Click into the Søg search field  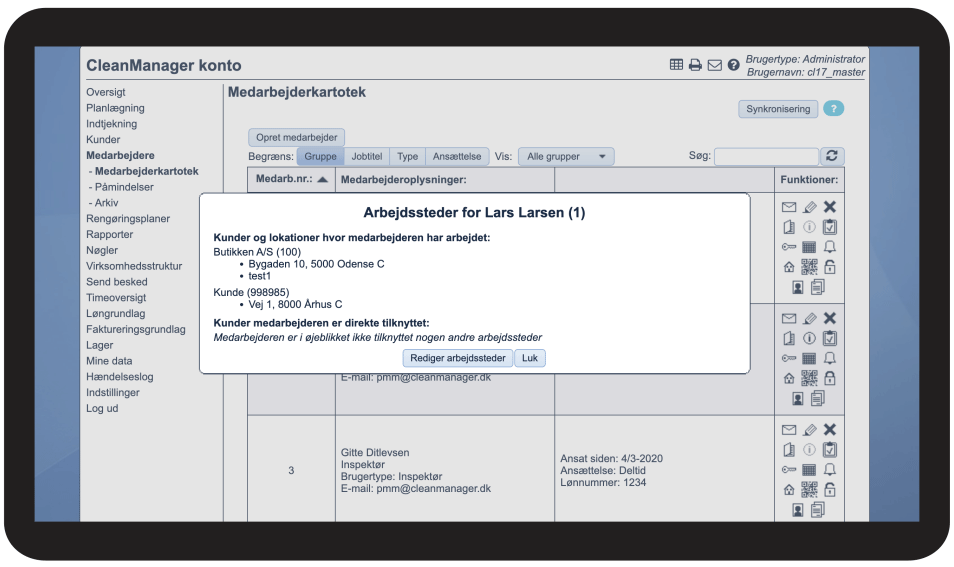(766, 156)
